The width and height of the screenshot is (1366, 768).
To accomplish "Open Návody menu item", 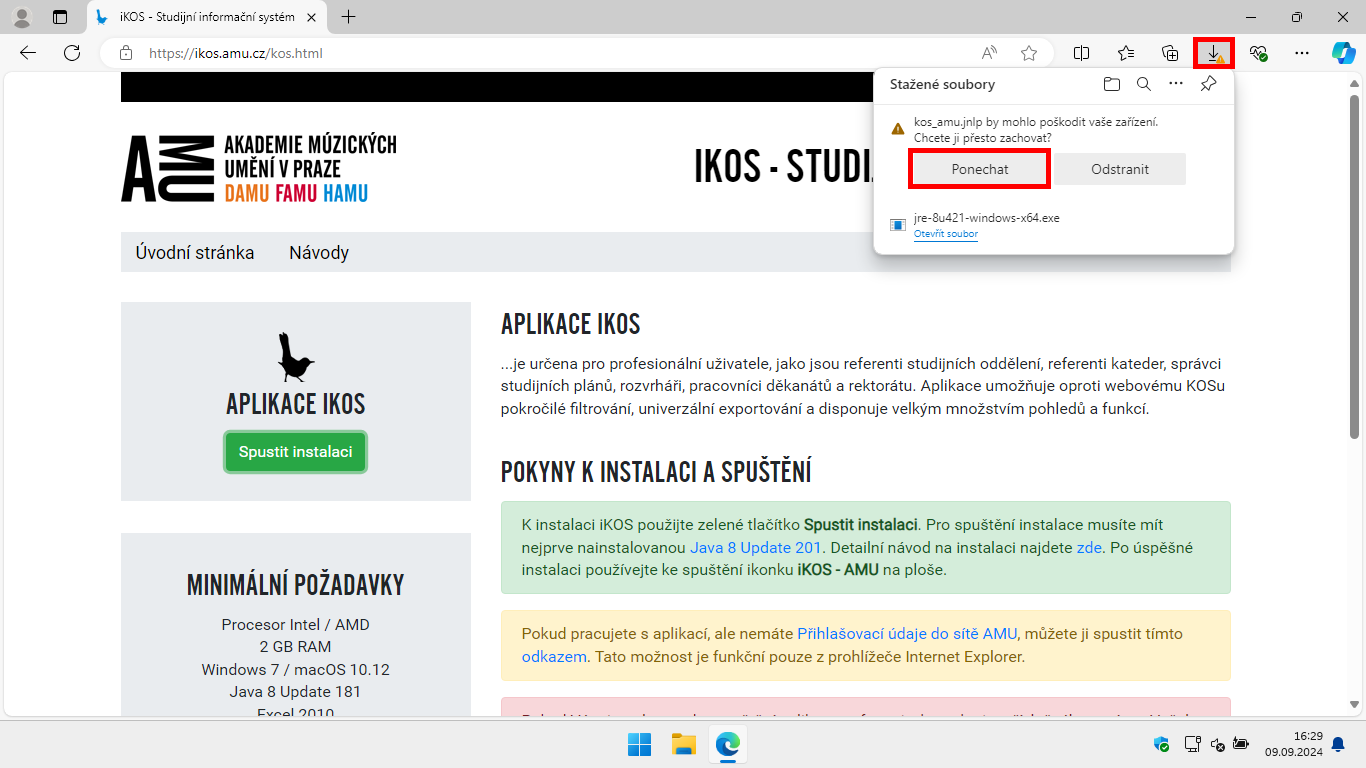I will tap(319, 252).
